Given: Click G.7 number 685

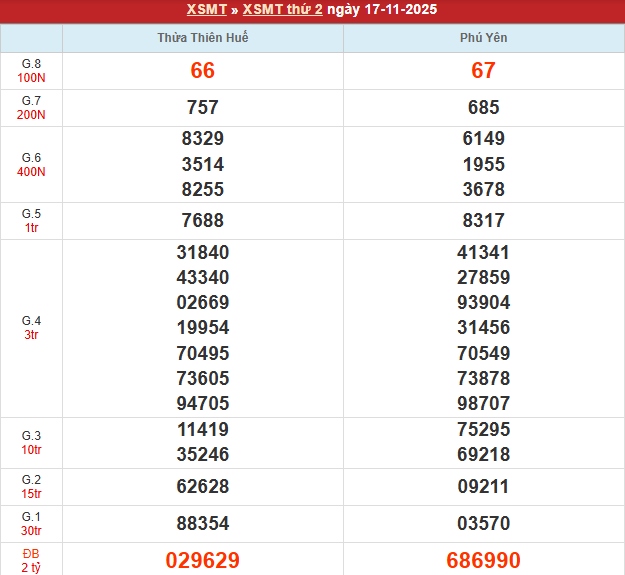Looking at the screenshot, I should 483,107.
